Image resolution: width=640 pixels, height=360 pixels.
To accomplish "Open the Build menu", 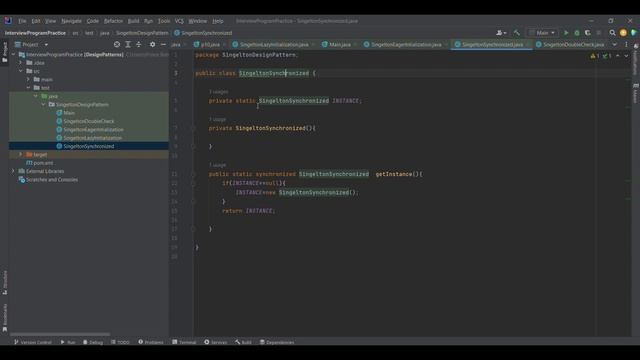I will point(133,21).
